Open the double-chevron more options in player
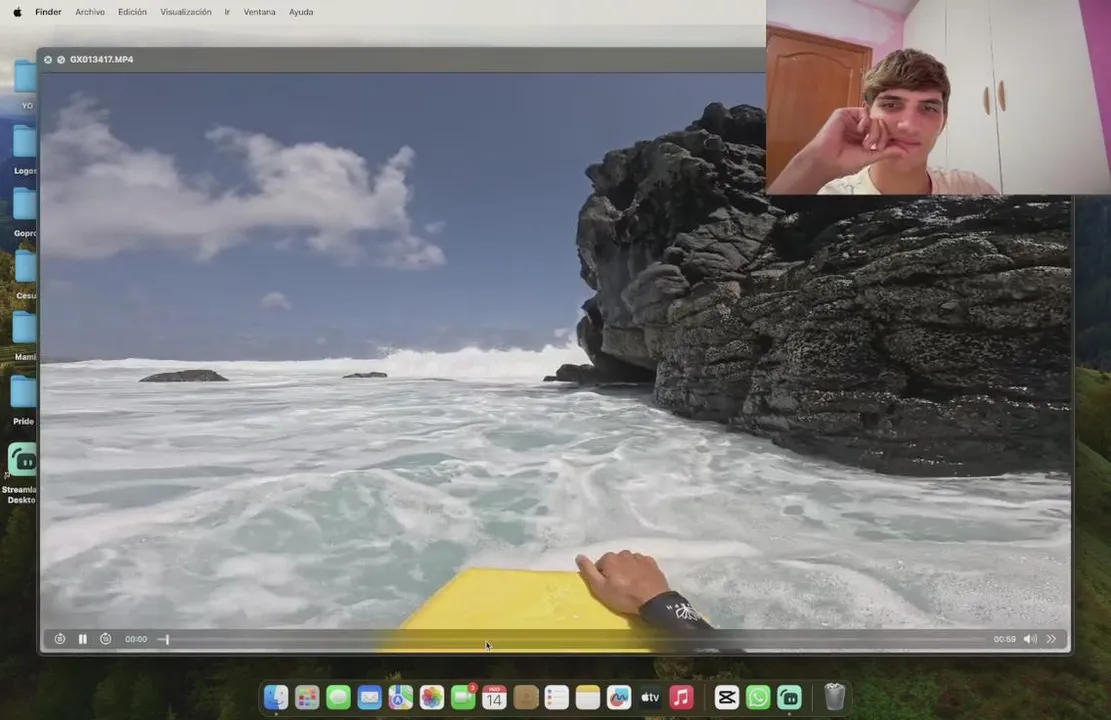Viewport: 1111px width, 720px height. [x=1051, y=639]
